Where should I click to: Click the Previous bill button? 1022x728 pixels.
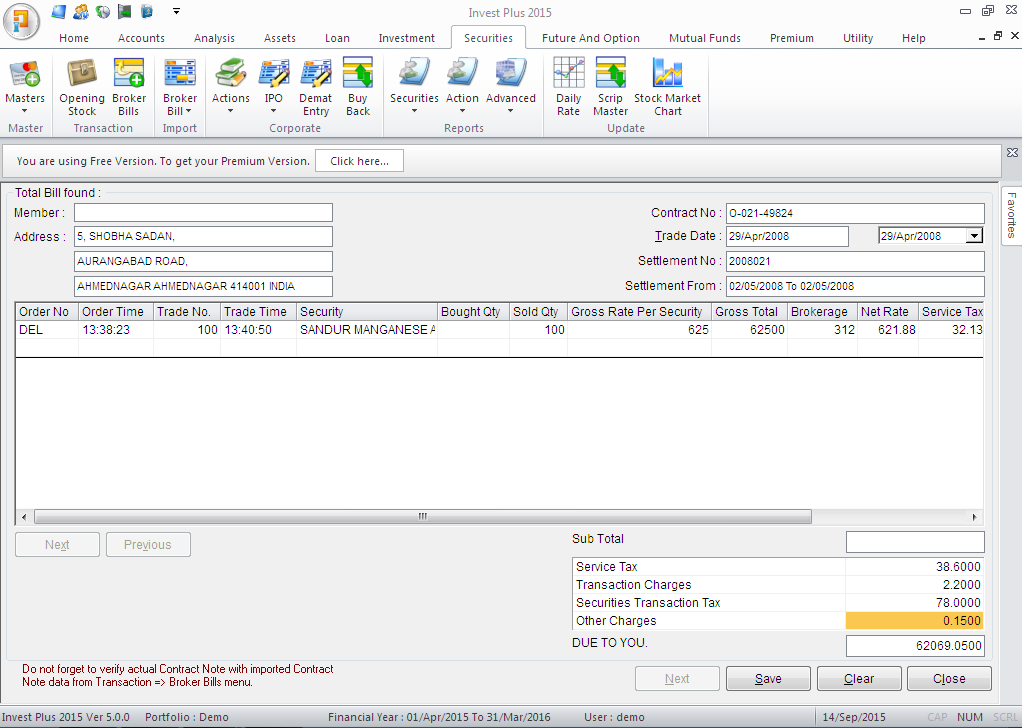(148, 545)
